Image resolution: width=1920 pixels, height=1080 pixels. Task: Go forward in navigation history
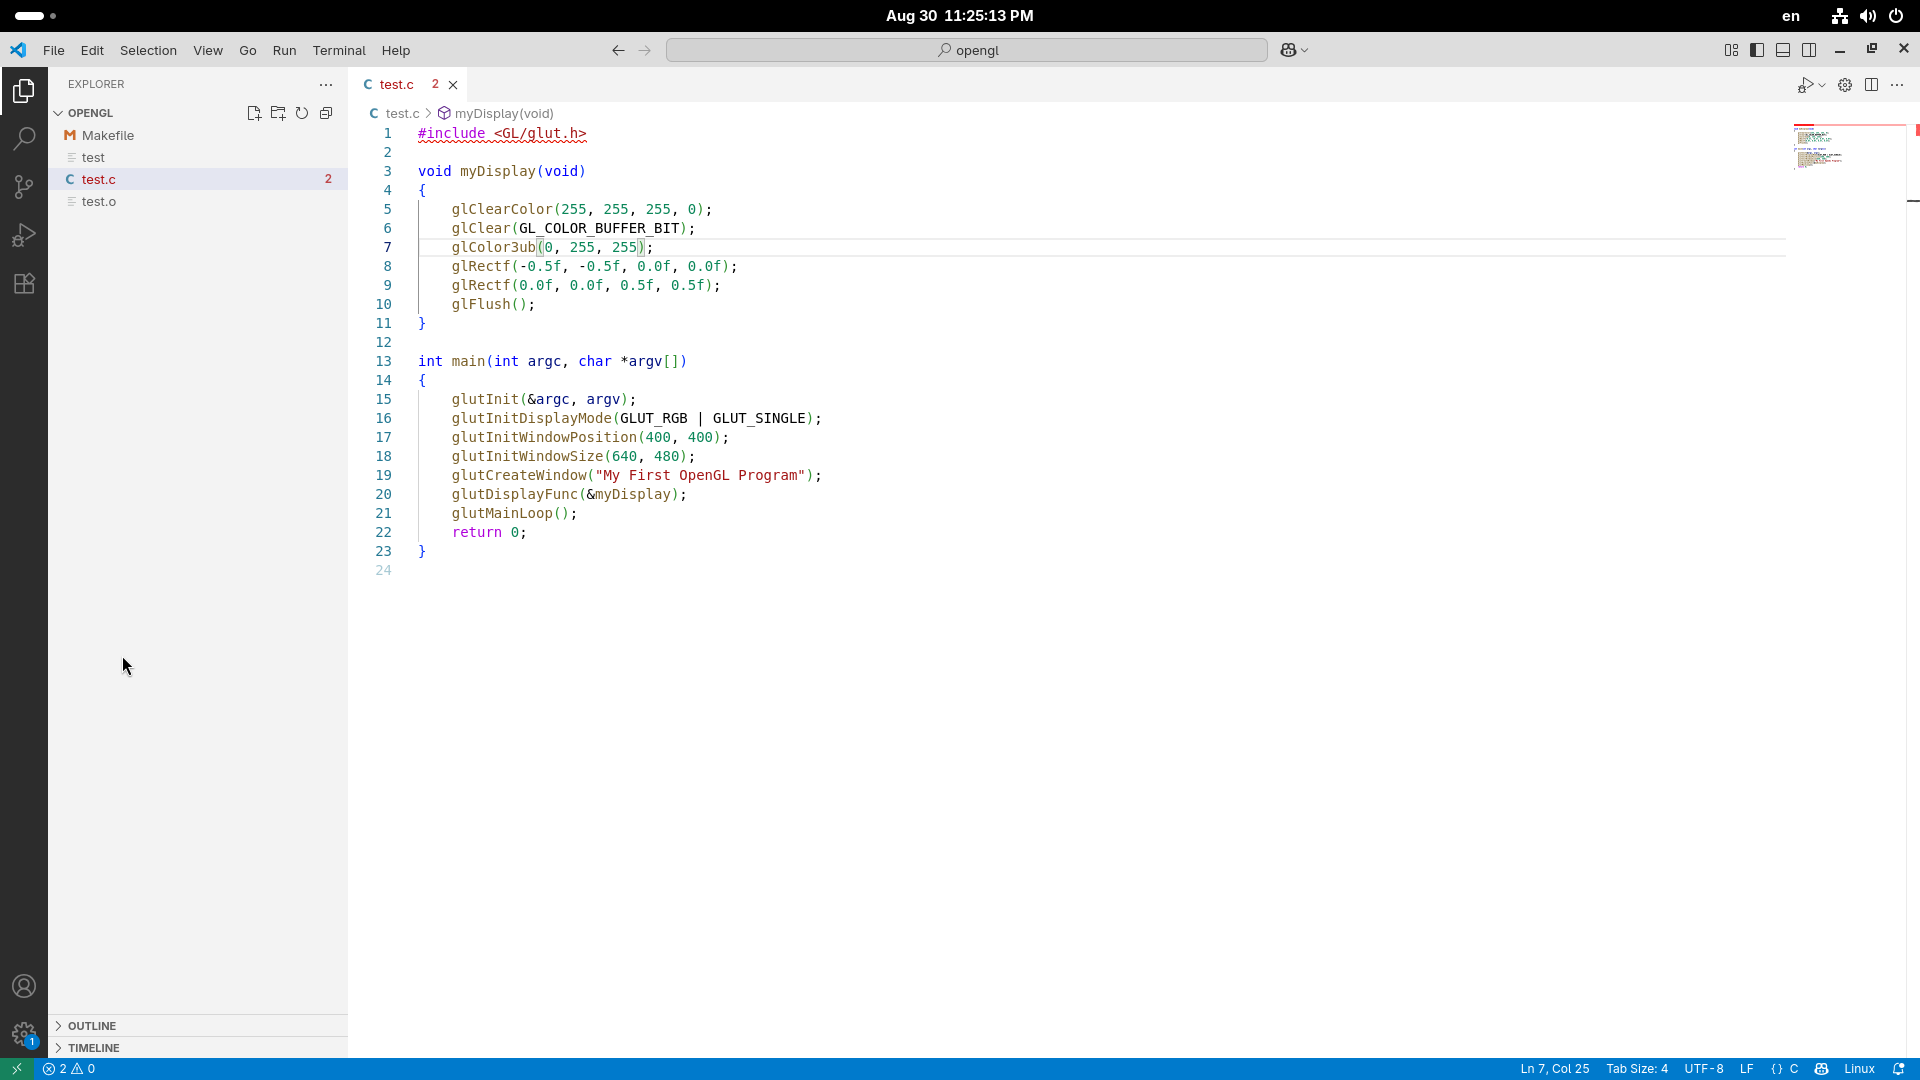coord(644,50)
